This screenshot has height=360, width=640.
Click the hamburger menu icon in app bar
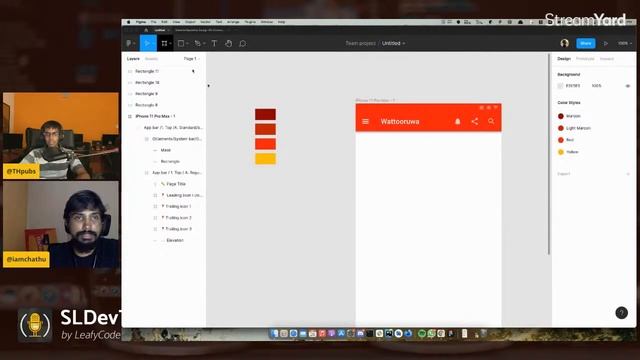(x=365, y=121)
